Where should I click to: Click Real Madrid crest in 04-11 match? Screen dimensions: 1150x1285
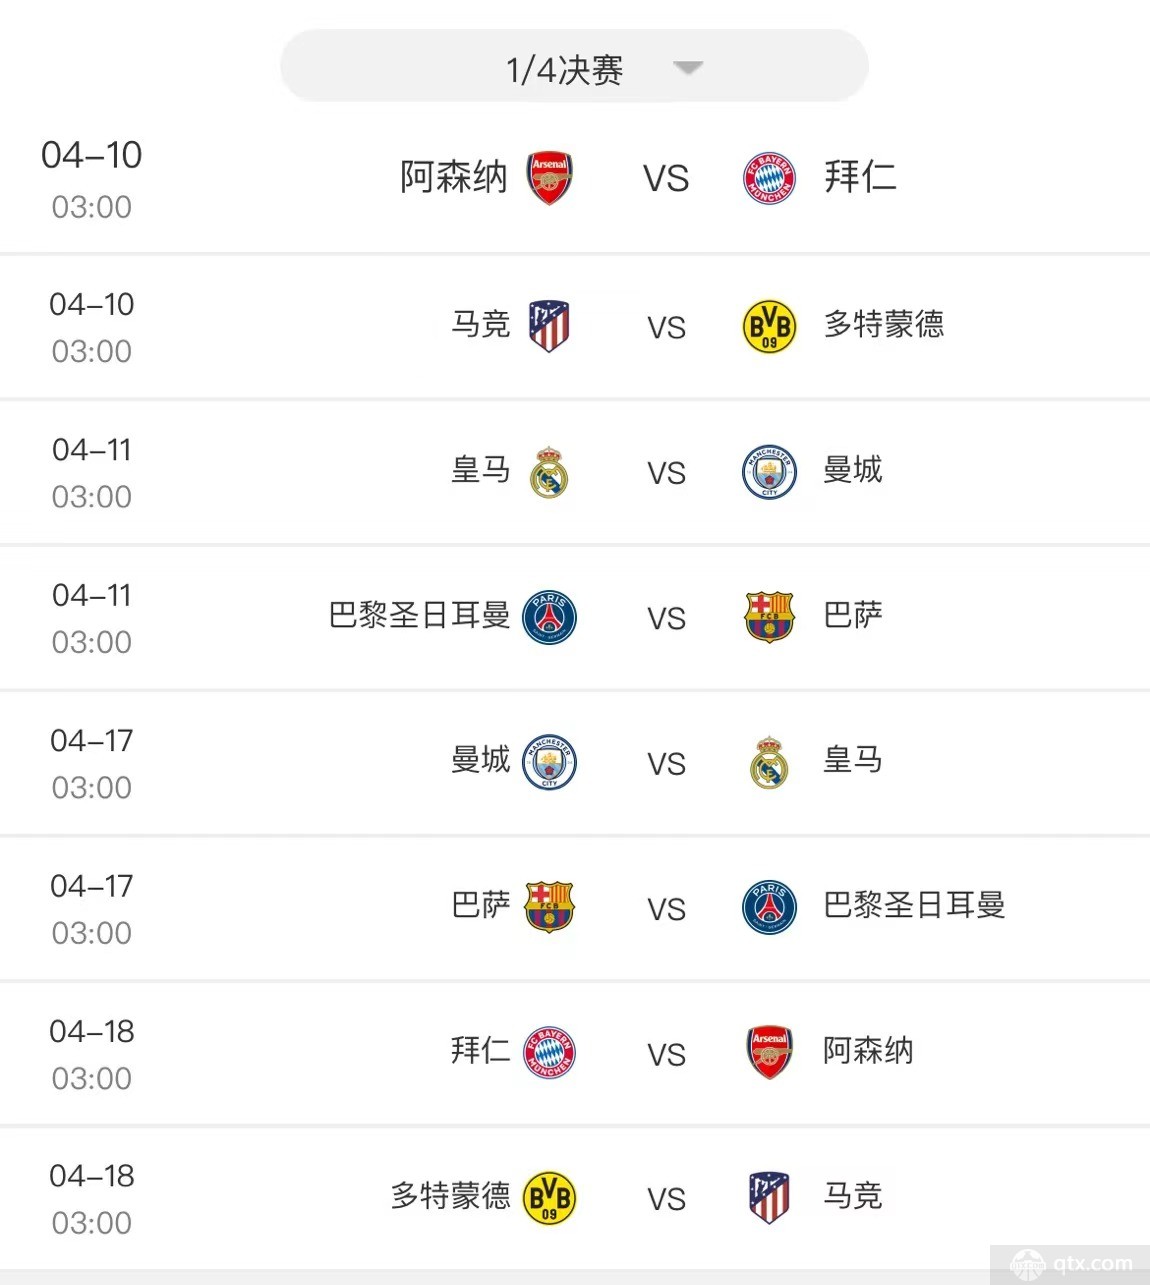click(549, 471)
